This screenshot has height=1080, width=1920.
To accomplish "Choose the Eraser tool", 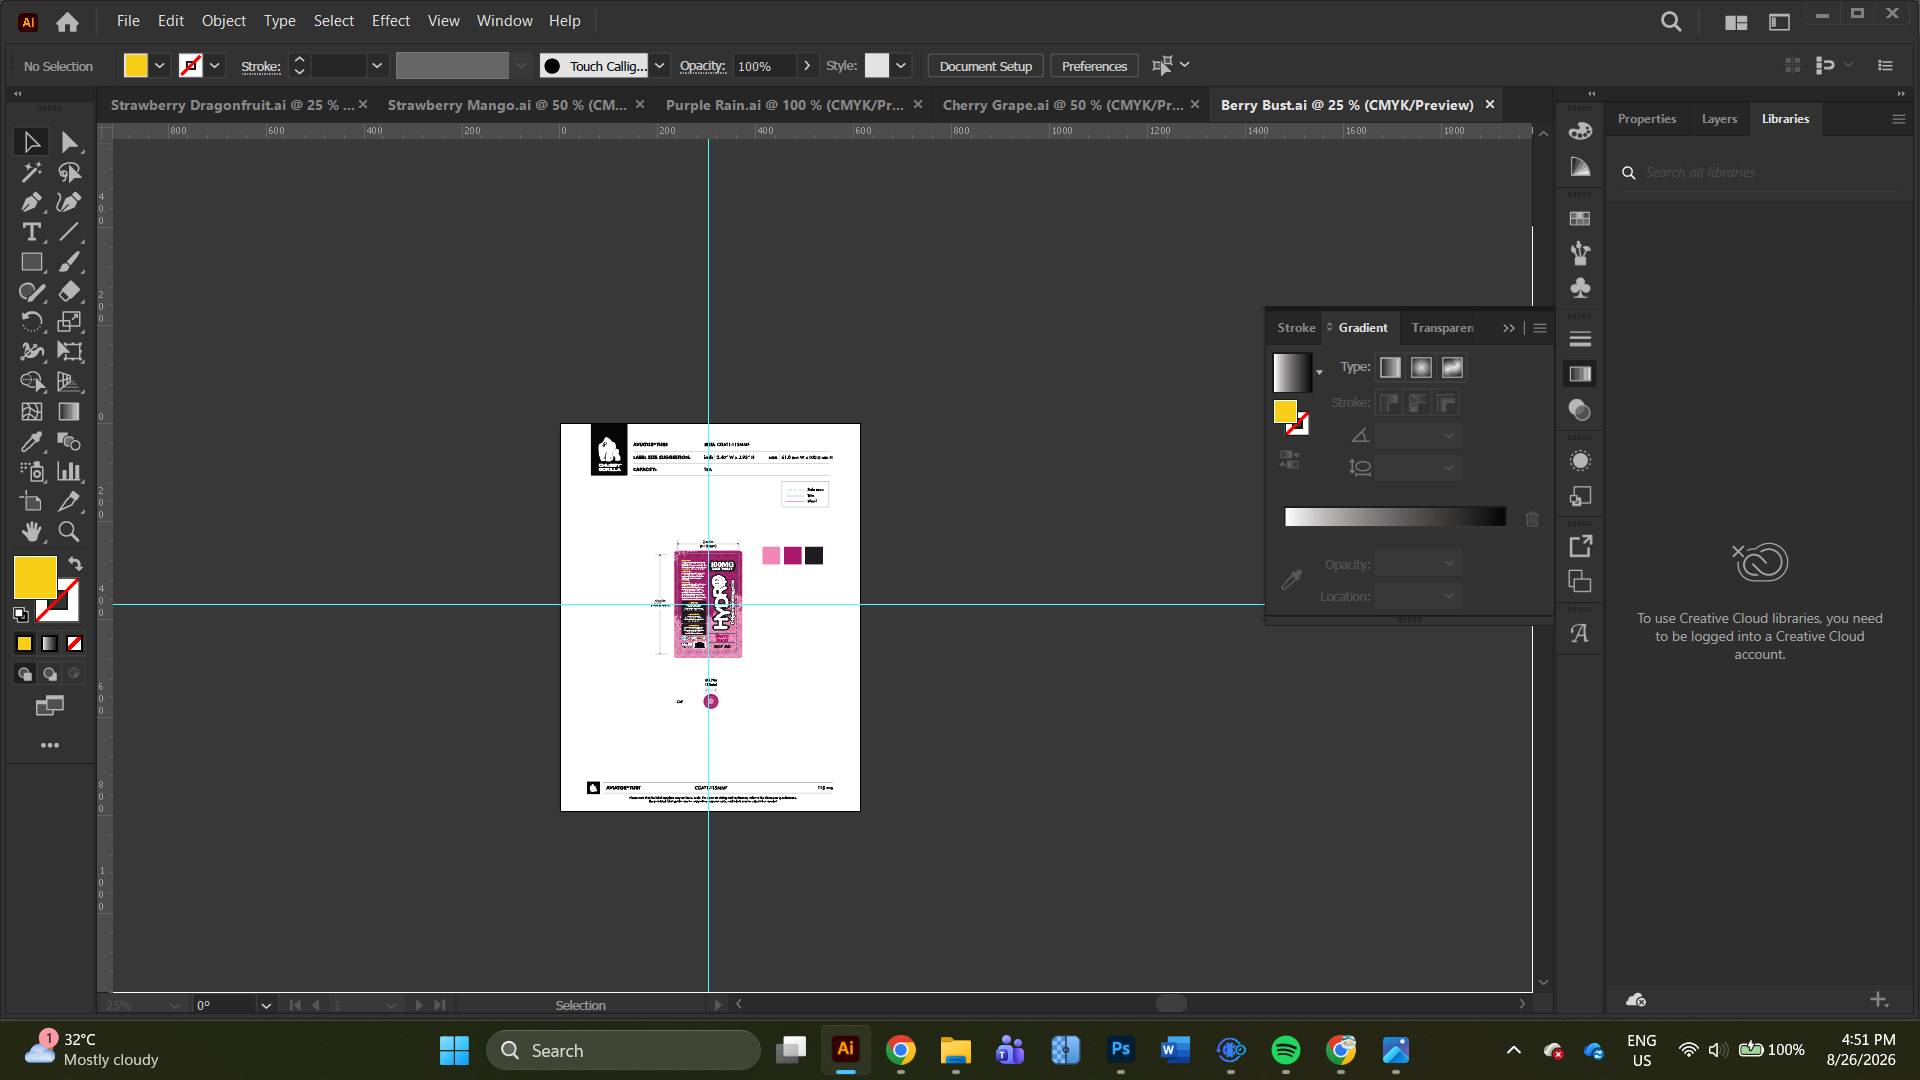I will 69,292.
